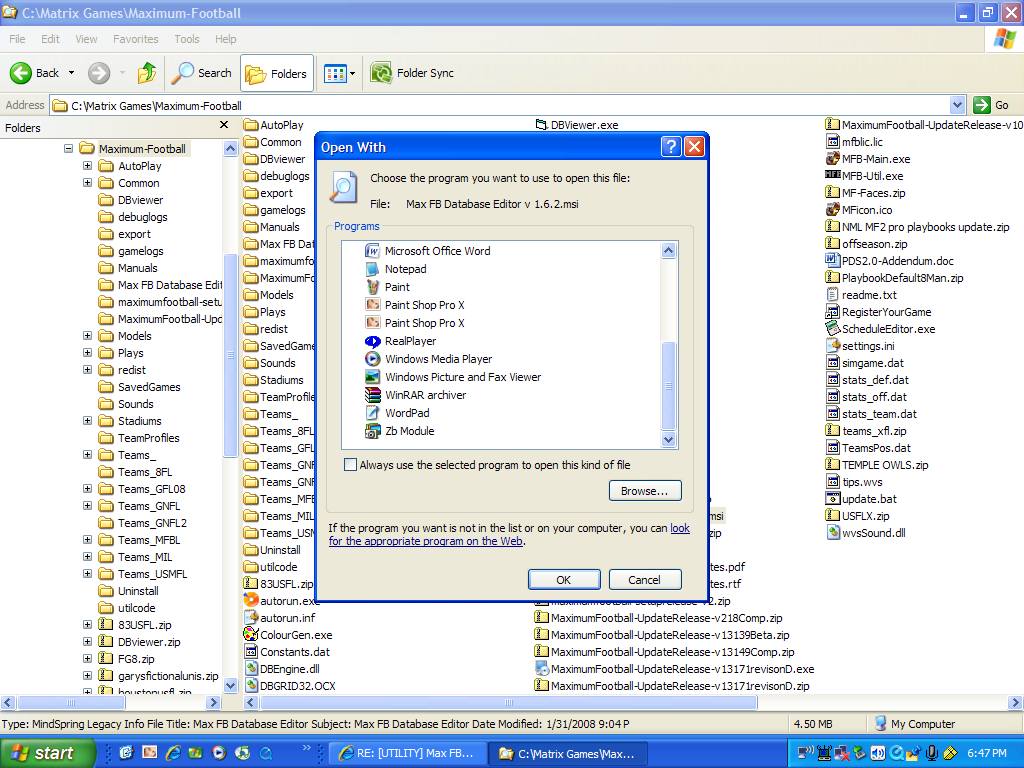Select MFB-Main.exe file icon
The height and width of the screenshot is (768, 1024).
832,159
